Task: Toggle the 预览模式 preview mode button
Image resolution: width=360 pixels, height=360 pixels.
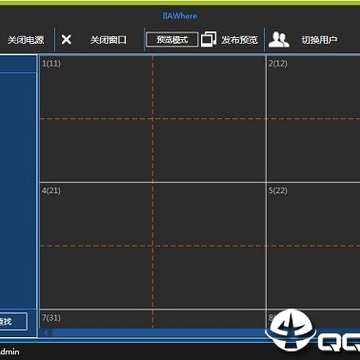Action: click(x=172, y=40)
